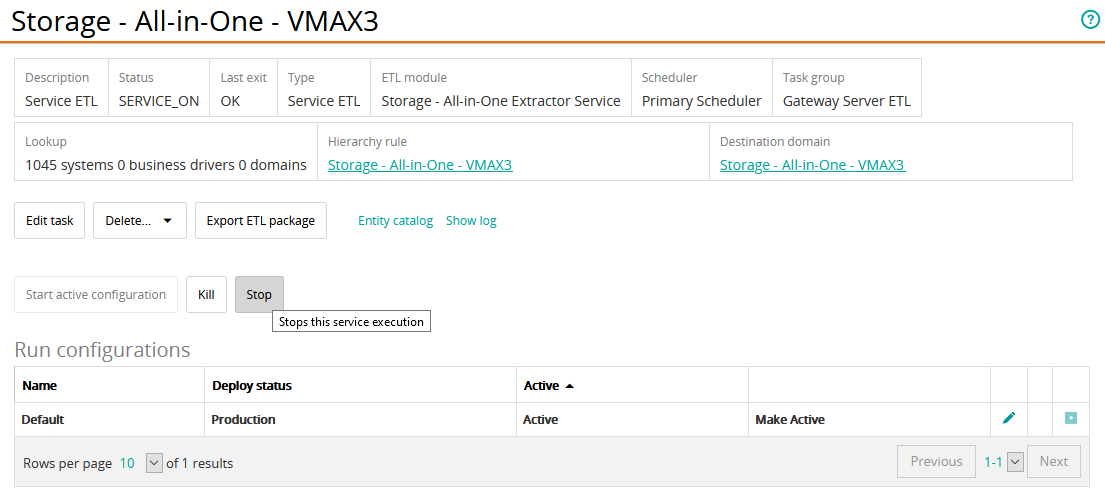The image size is (1105, 496).
Task: Click the Edit task button
Action: (49, 221)
